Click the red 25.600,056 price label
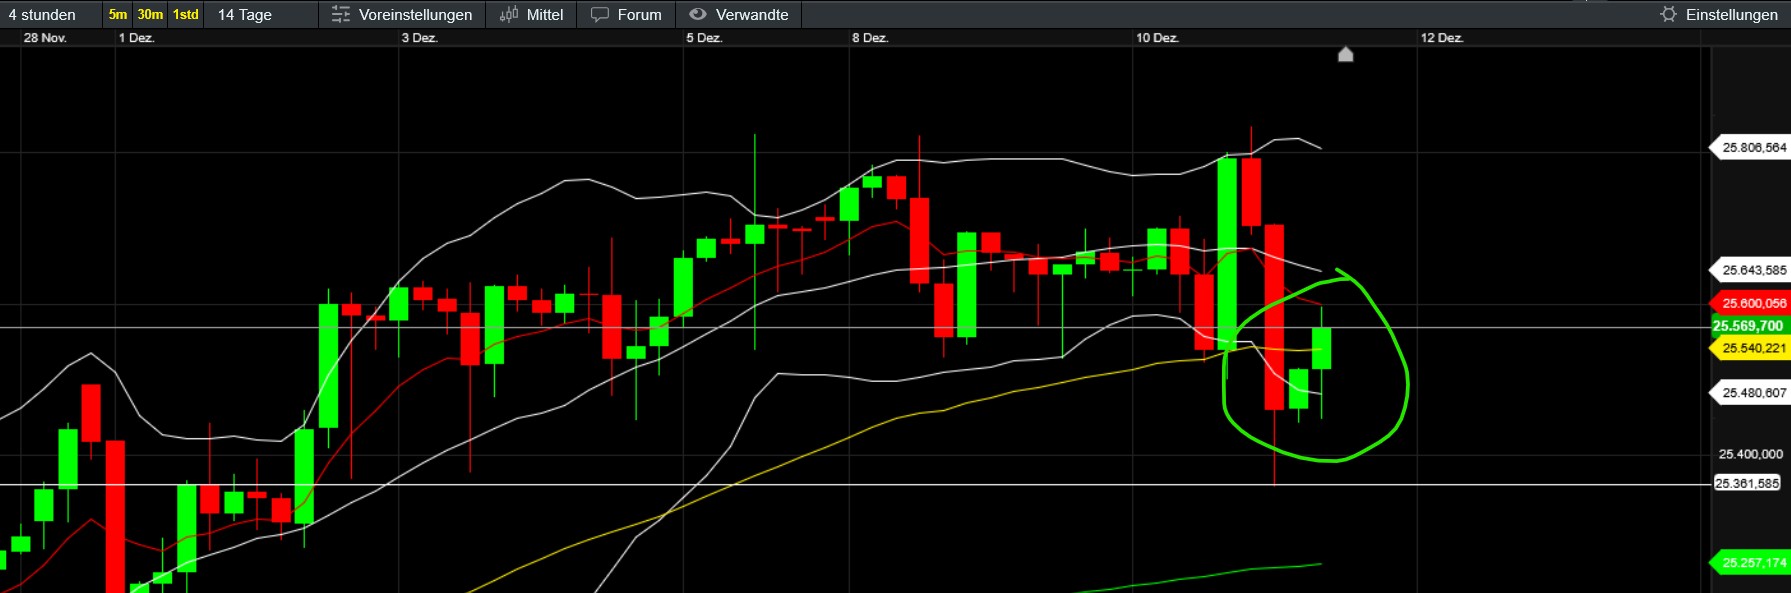The width and height of the screenshot is (1791, 593). coord(1753,303)
